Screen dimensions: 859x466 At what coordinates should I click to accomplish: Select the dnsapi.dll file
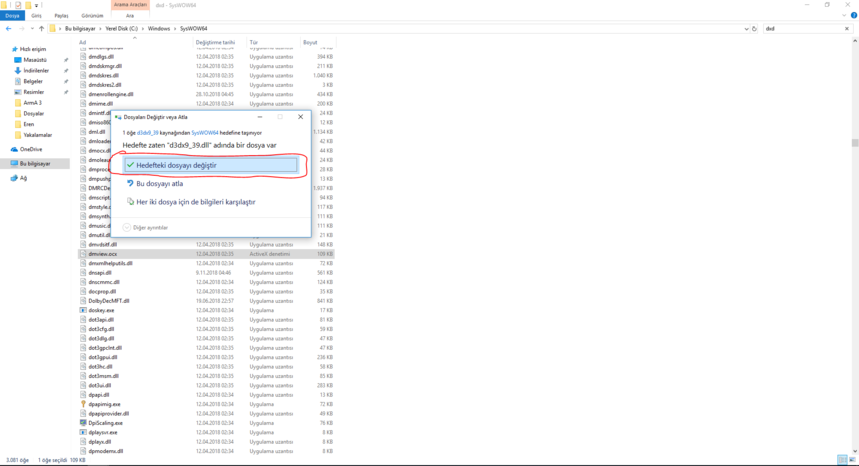100,273
